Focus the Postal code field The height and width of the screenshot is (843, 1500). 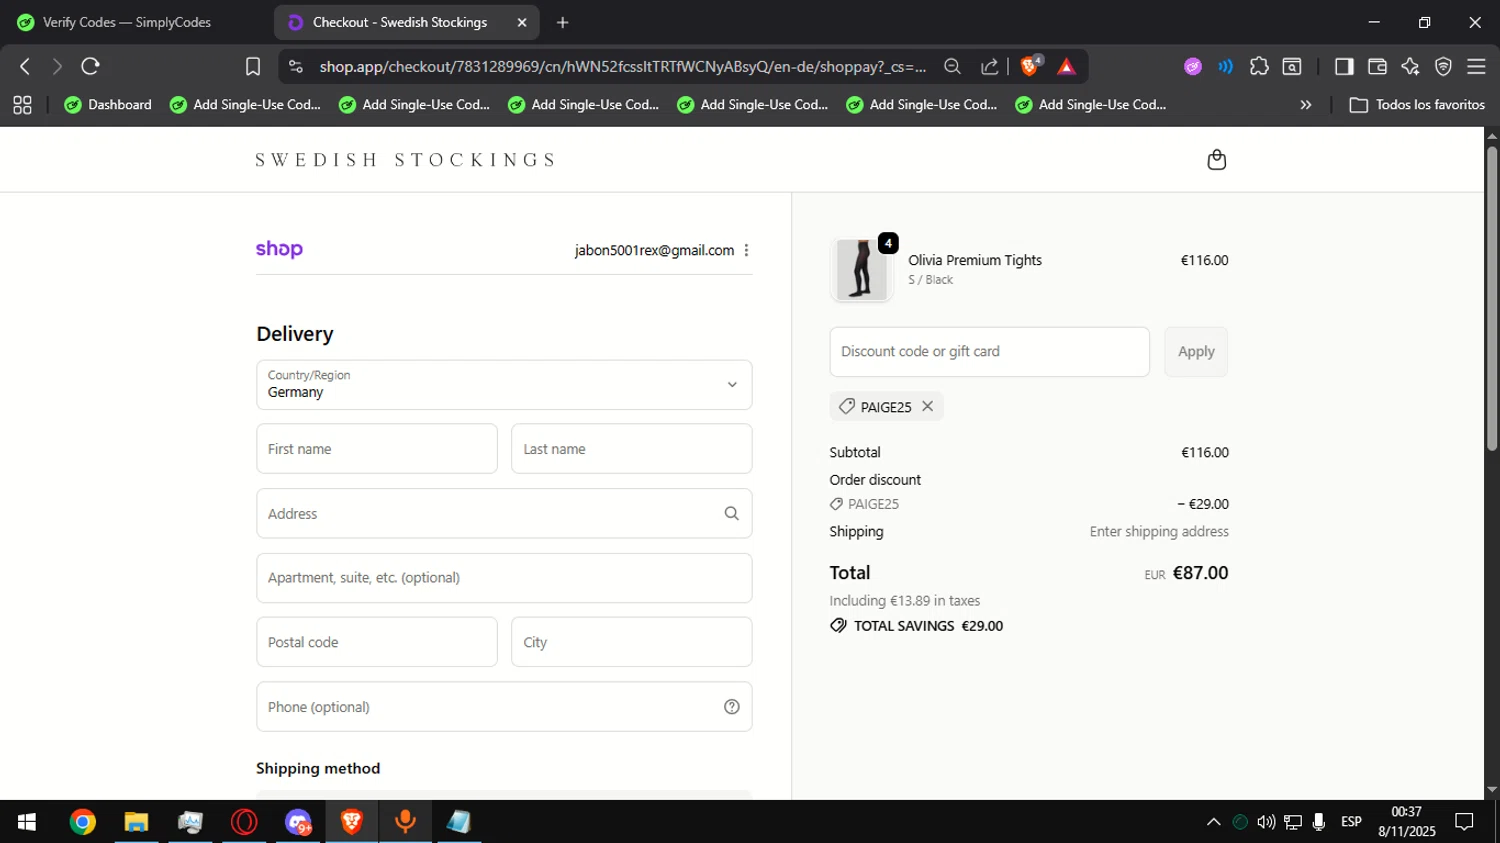pos(377,642)
